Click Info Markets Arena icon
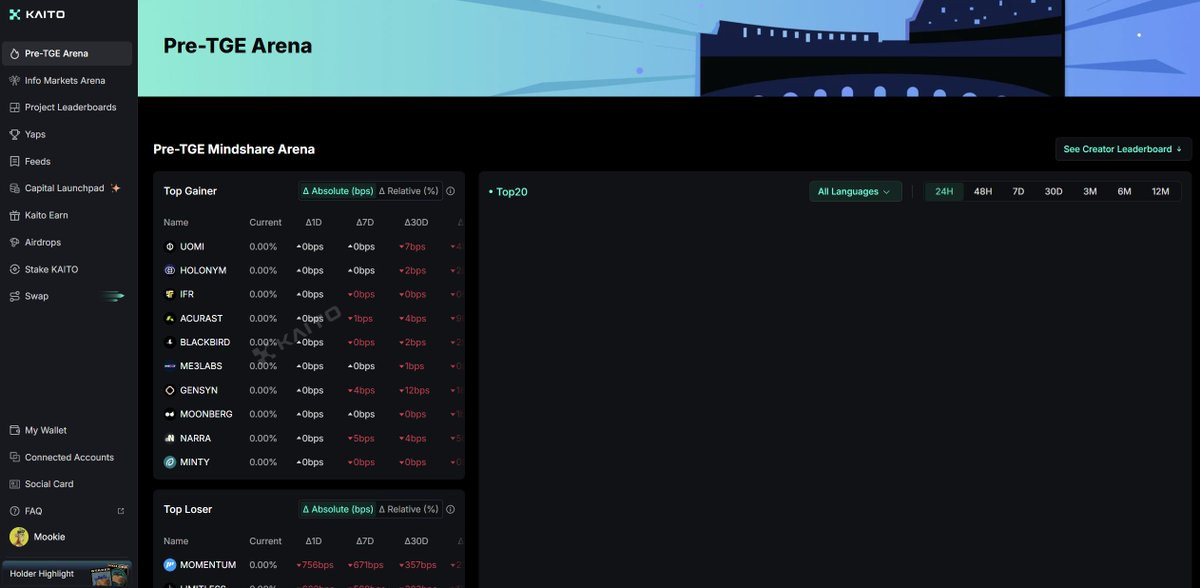The width and height of the screenshot is (1200, 588). (x=15, y=81)
